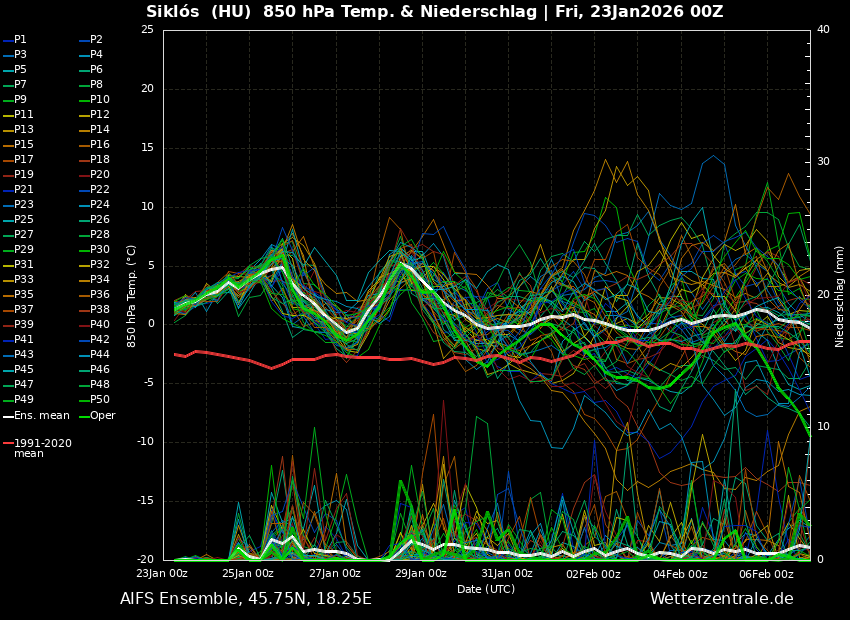Click the Wetterzentrale.de text
Screen dimensions: 850x620
pyautogui.click(x=721, y=599)
